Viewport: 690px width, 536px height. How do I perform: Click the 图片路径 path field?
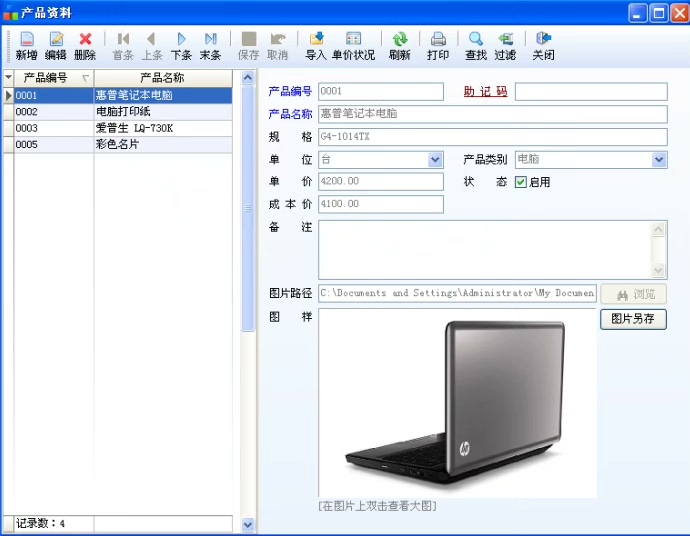[457, 293]
